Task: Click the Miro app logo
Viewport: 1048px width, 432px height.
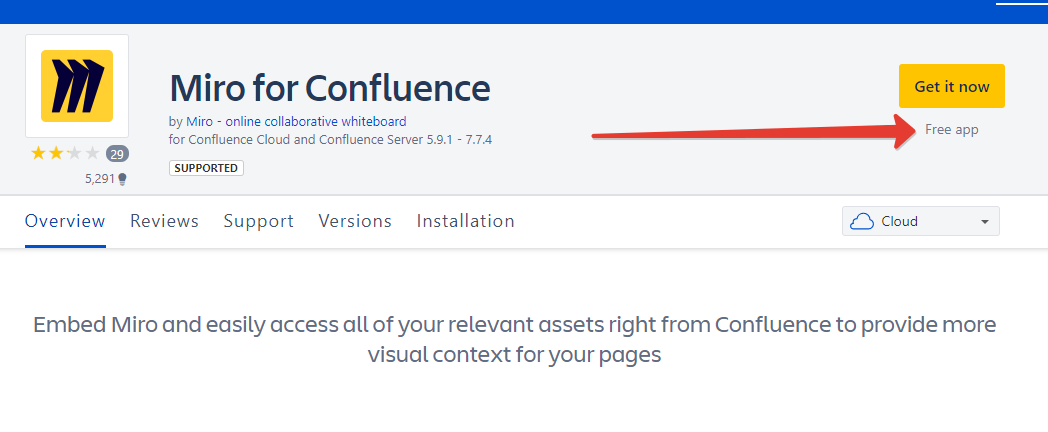Action: tap(77, 86)
